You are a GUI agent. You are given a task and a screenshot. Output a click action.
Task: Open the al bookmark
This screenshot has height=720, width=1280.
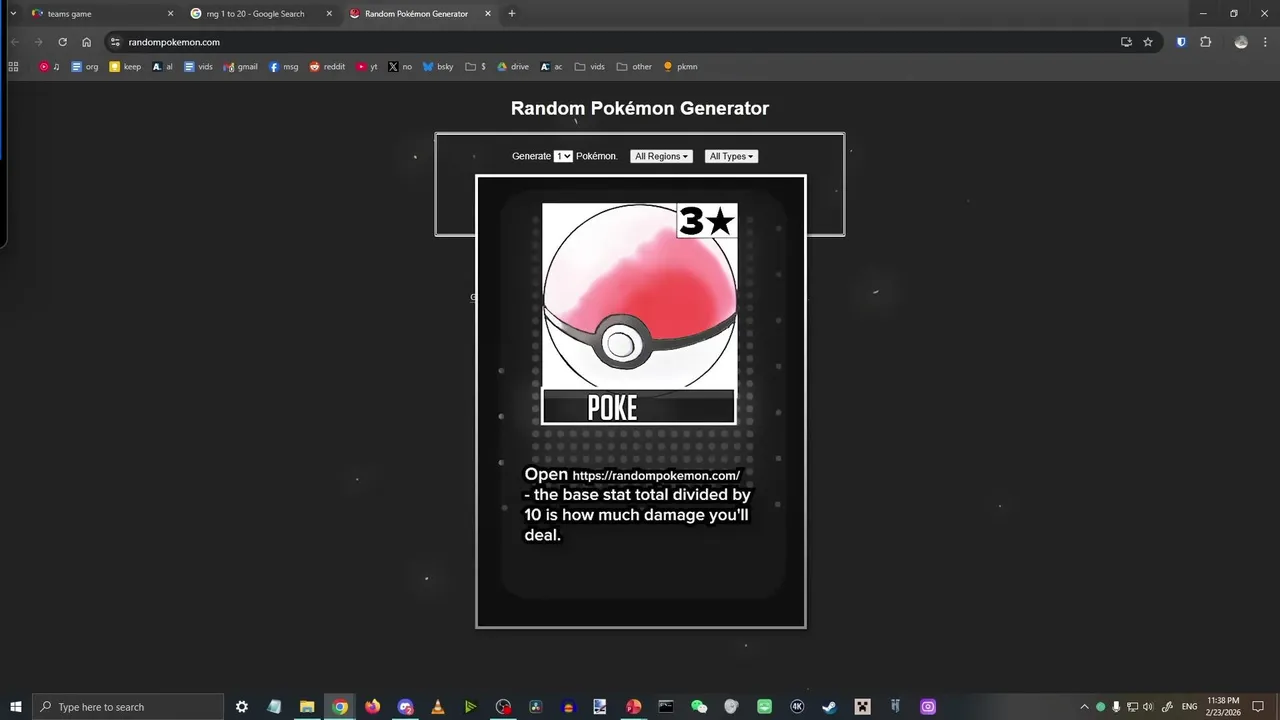pyautogui.click(x=162, y=67)
